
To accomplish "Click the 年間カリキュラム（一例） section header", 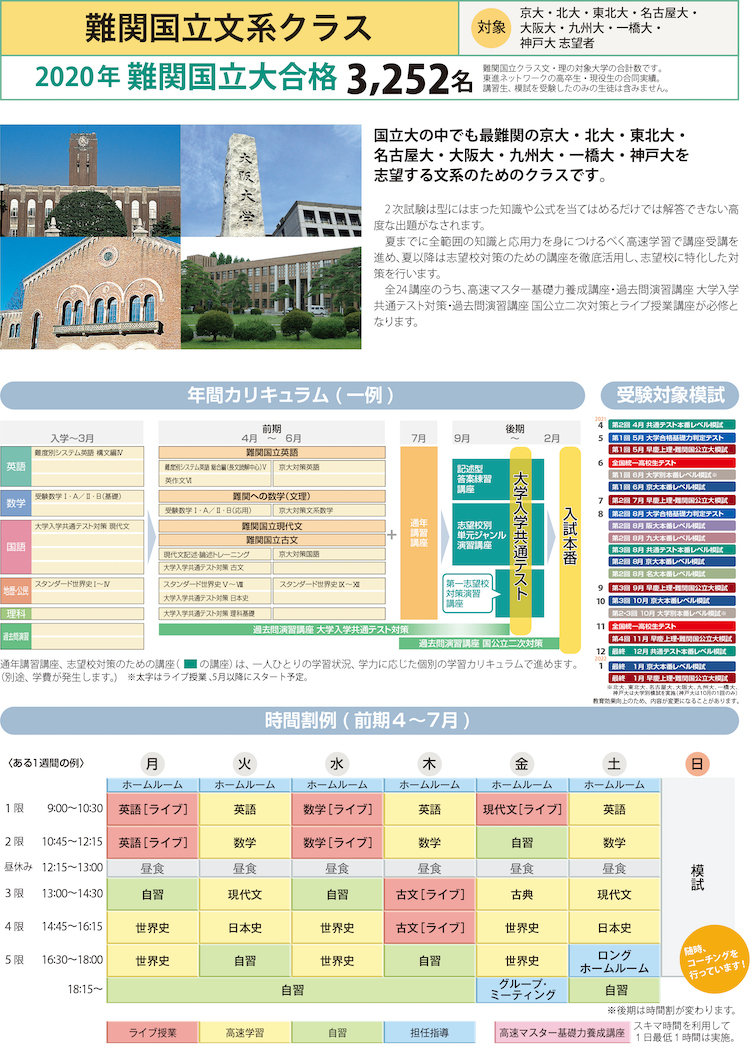I will [292, 395].
